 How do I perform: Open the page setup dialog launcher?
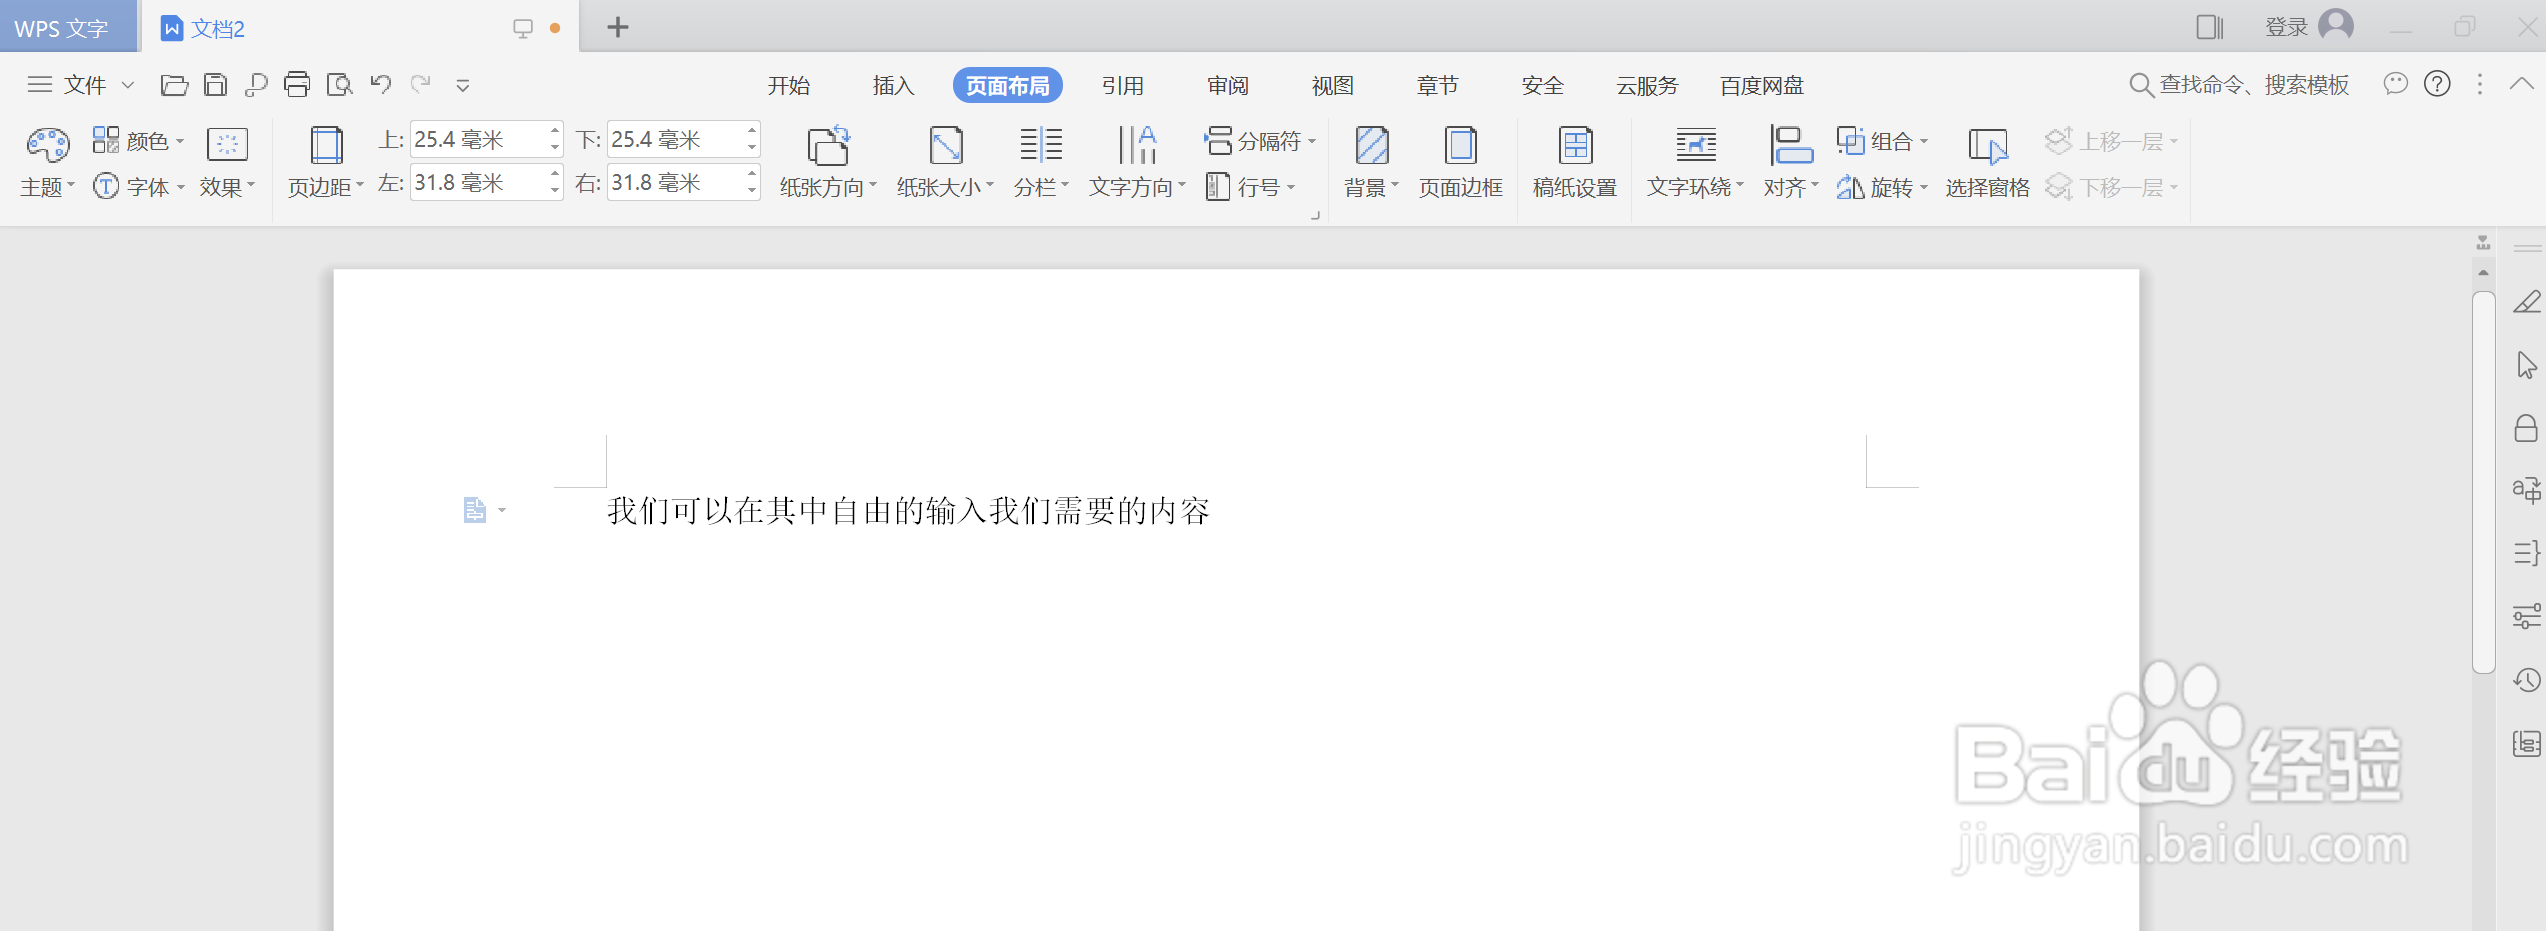pos(1315,215)
